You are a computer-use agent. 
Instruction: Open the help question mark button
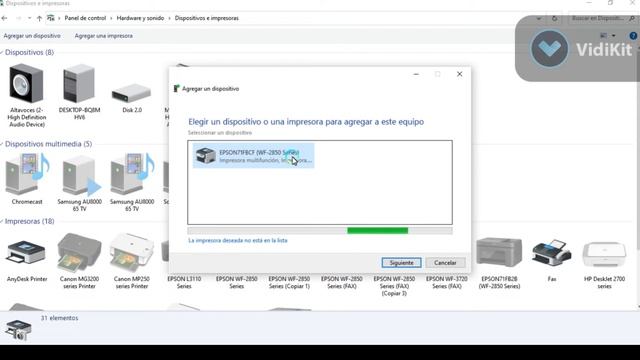point(633,36)
